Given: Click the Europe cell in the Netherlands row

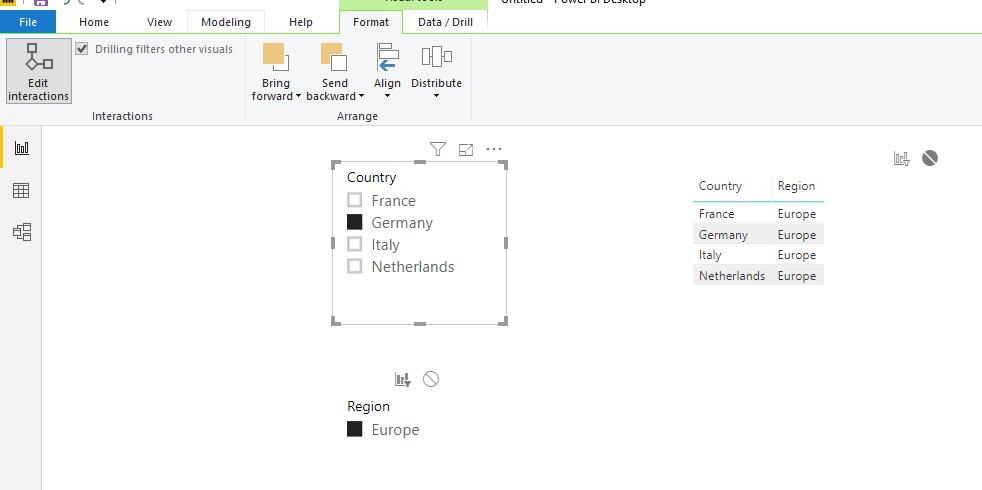Looking at the screenshot, I should [x=797, y=276].
